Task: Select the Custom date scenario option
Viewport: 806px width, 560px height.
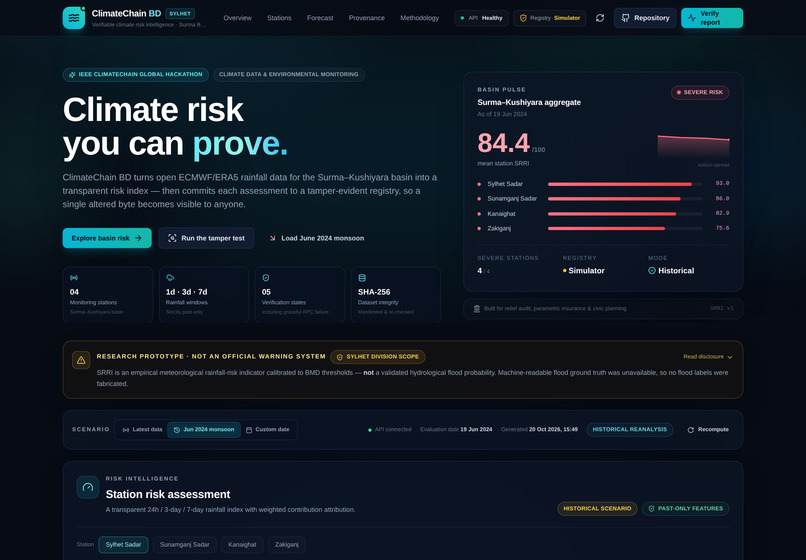Action: point(267,429)
